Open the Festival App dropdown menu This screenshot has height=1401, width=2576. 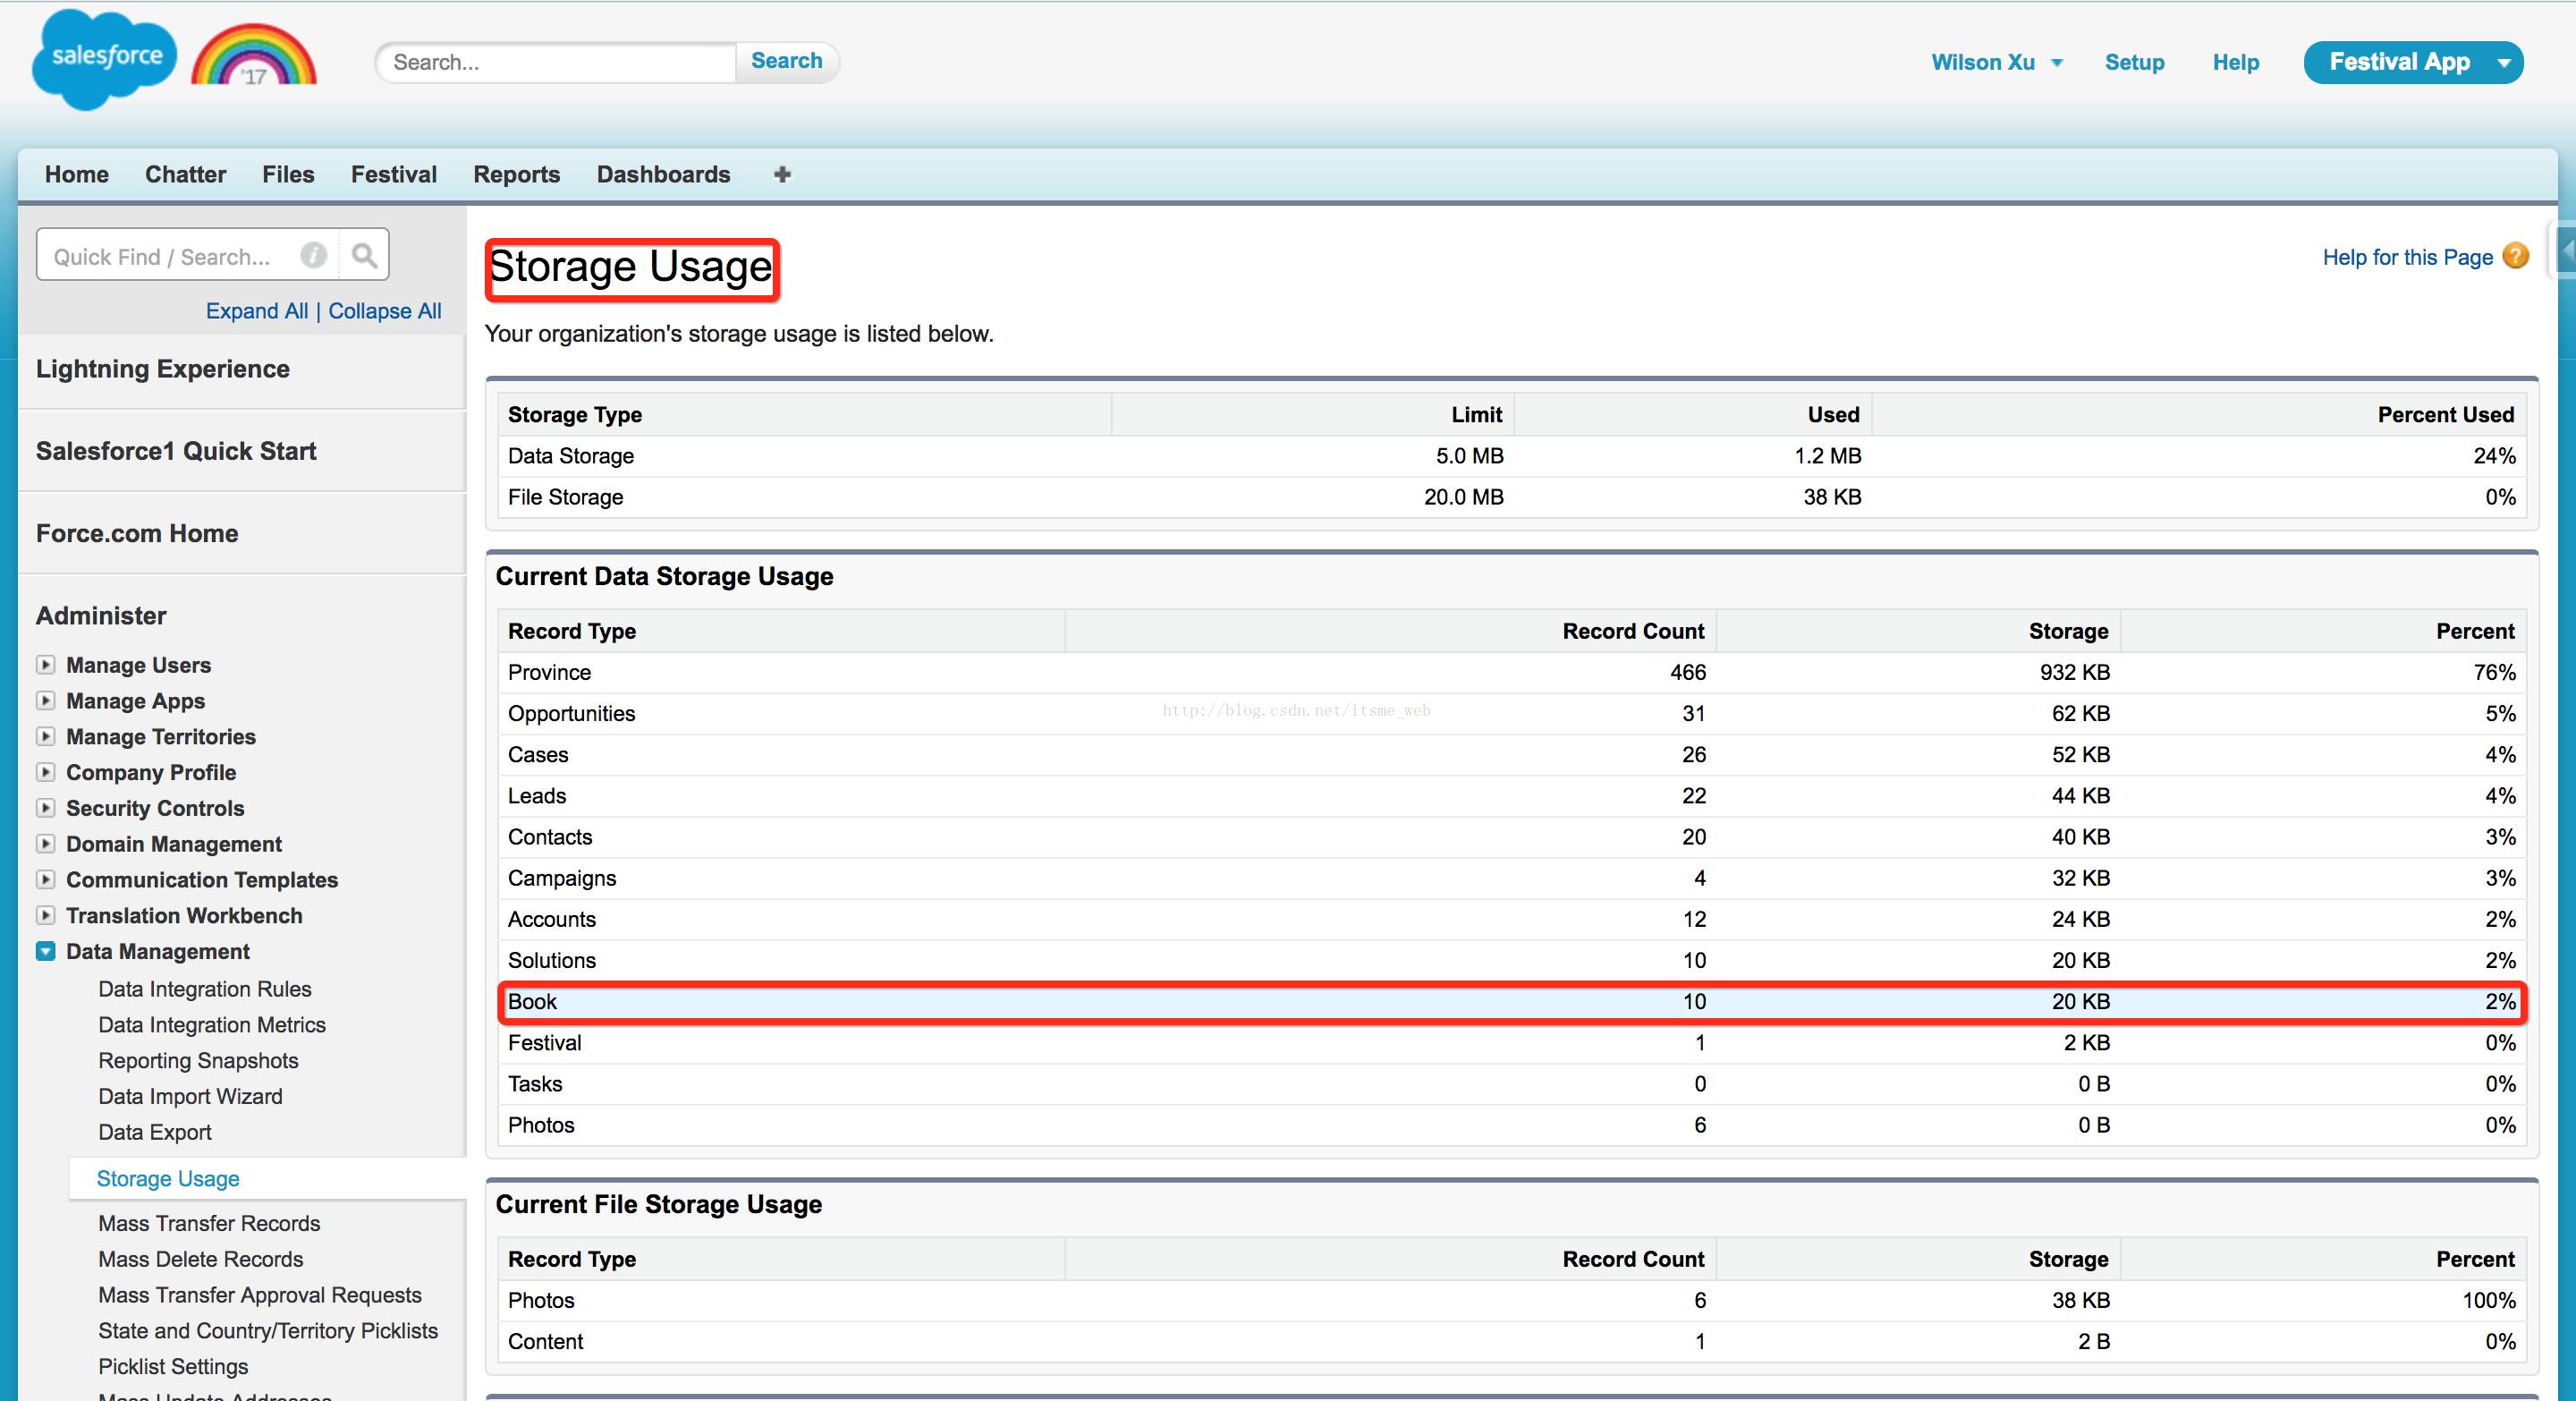[2503, 62]
